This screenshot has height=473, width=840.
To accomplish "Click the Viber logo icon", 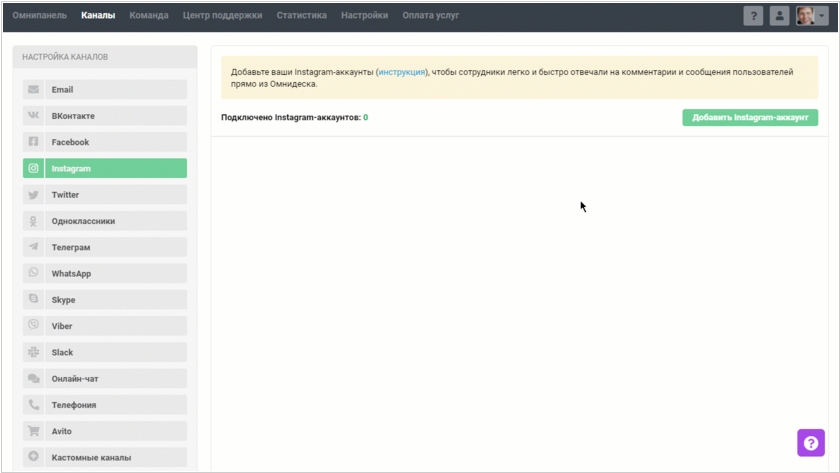I will [x=33, y=325].
